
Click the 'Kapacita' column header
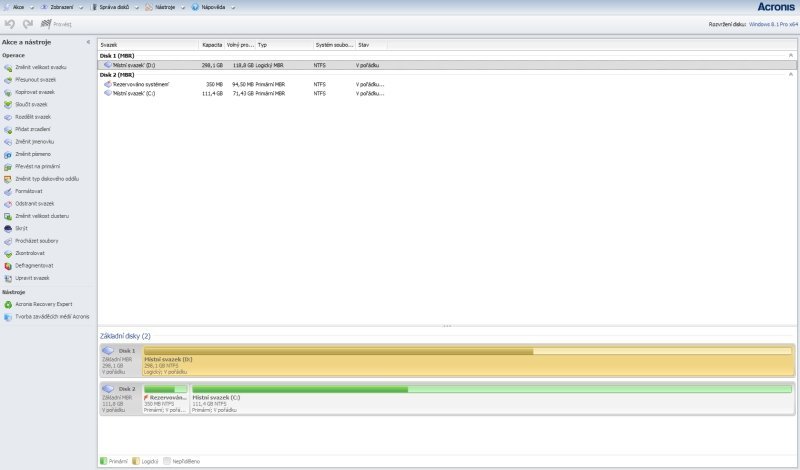[x=212, y=45]
